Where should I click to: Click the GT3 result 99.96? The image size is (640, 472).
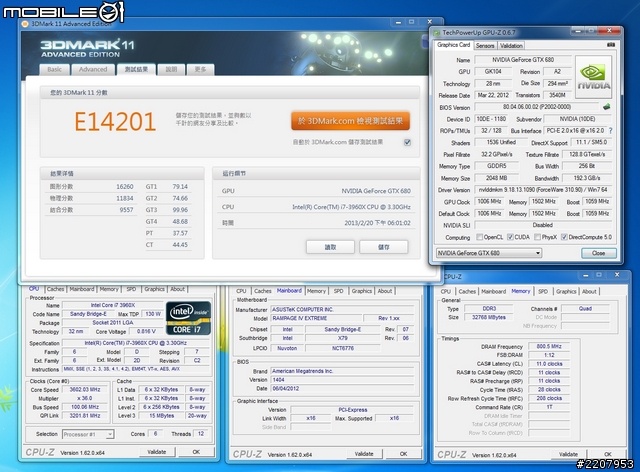pos(180,209)
